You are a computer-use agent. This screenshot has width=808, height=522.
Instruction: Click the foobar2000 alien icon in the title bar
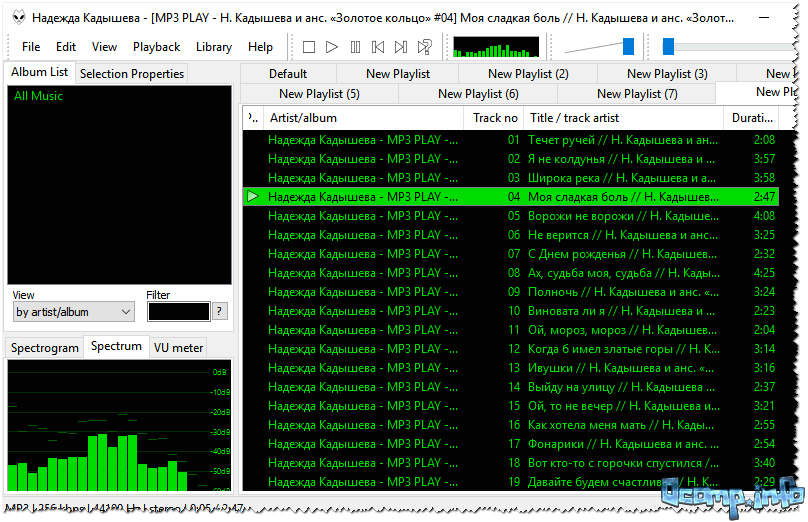tap(16, 18)
